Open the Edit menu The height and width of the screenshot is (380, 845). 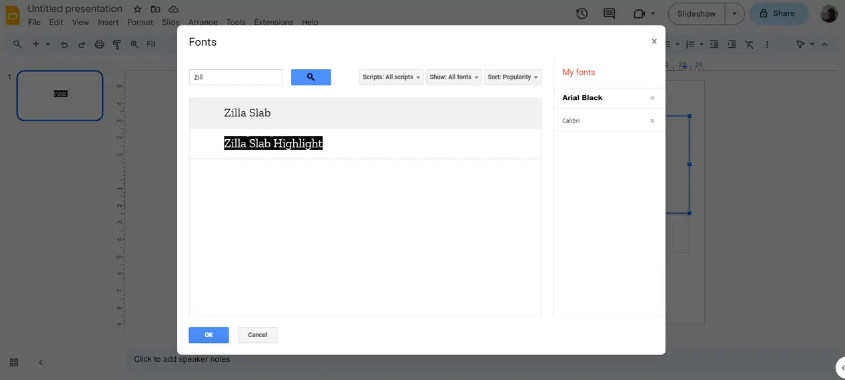pos(56,23)
